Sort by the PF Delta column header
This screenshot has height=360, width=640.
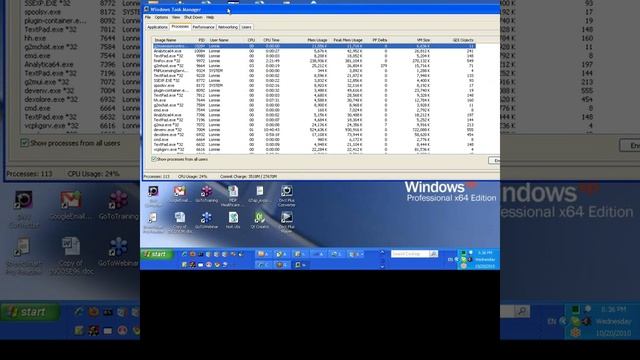380,40
